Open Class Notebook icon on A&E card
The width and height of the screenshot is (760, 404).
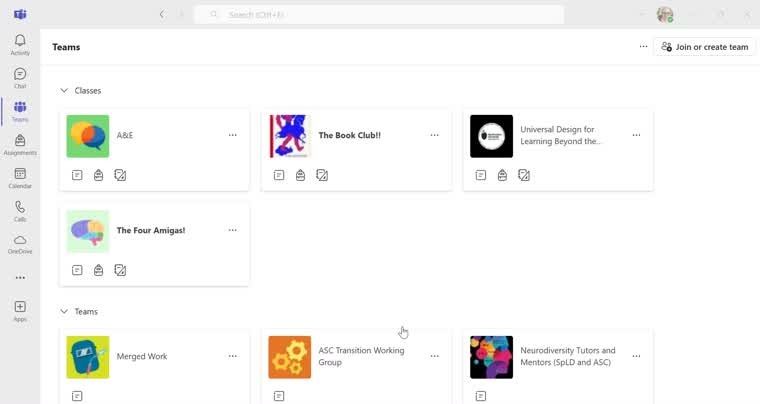pyautogui.click(x=120, y=175)
